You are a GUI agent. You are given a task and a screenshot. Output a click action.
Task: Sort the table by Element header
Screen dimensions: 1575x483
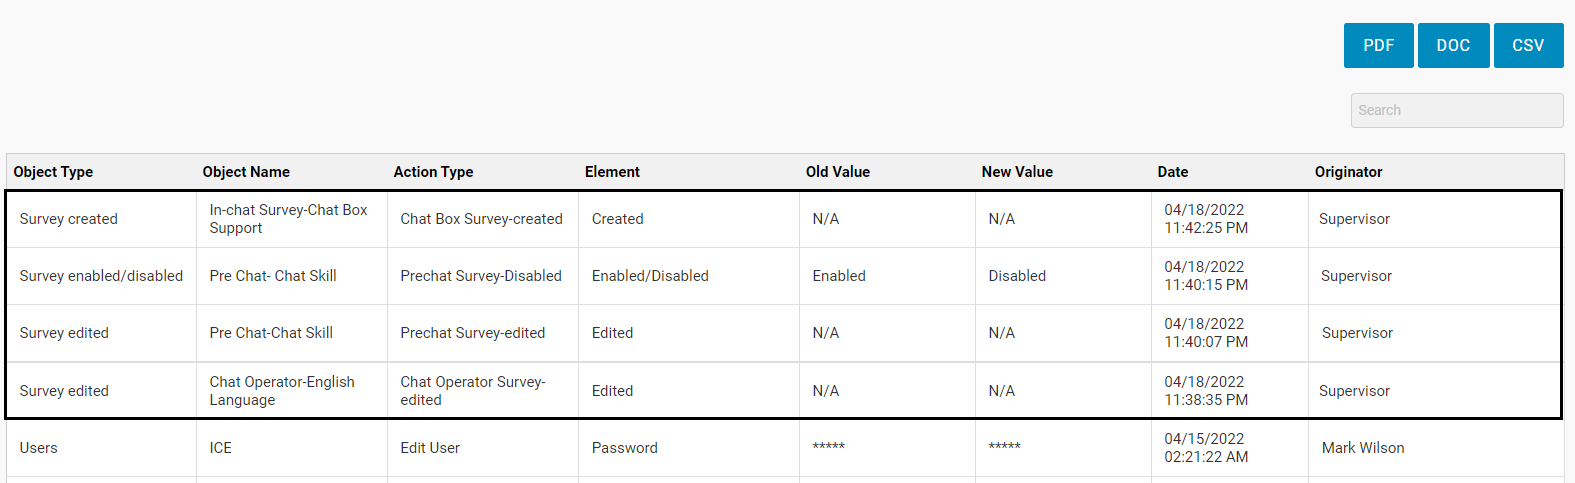[612, 172]
